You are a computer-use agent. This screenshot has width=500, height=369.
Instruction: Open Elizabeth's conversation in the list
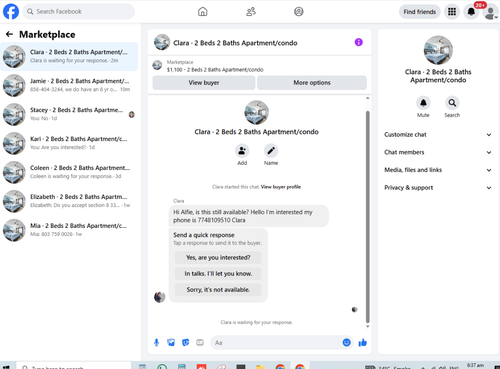coord(69,201)
